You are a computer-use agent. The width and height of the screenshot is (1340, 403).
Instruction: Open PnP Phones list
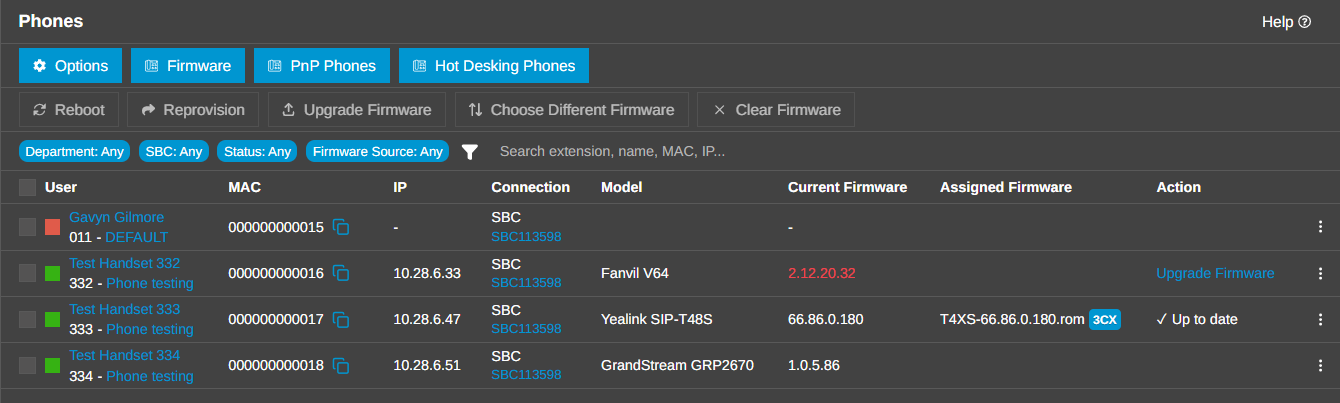click(322, 66)
